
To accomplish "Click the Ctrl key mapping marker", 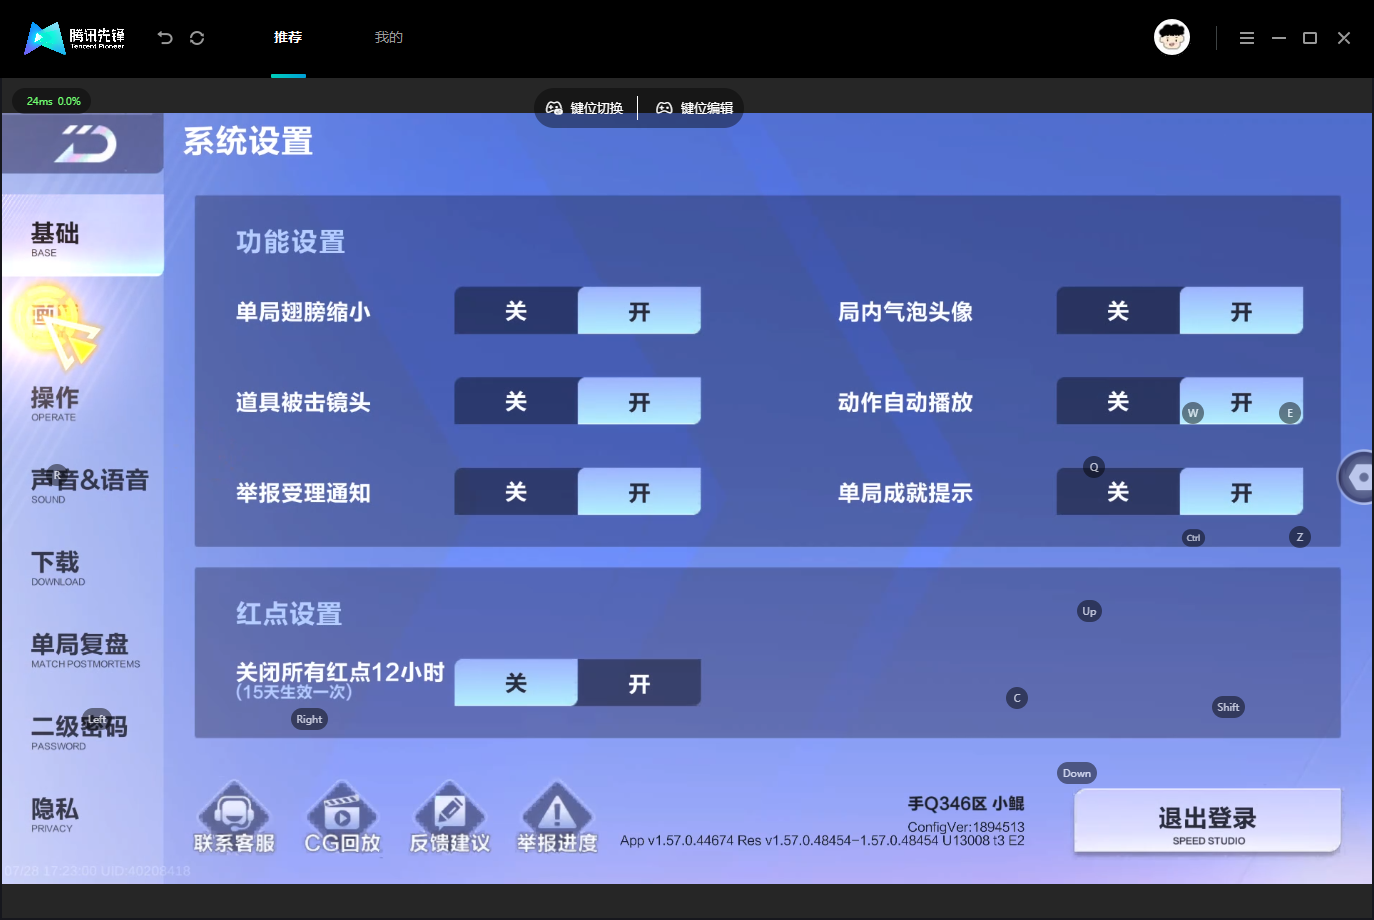I will click(1193, 538).
